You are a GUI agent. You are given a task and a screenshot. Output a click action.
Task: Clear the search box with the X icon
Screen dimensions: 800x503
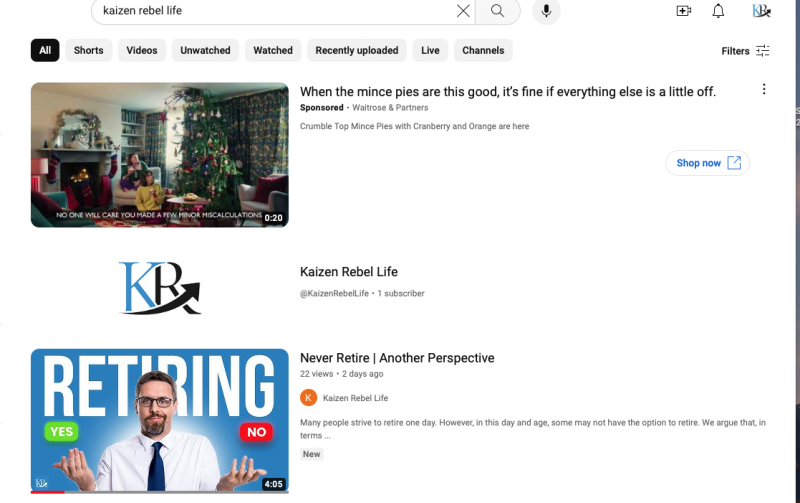pos(463,11)
